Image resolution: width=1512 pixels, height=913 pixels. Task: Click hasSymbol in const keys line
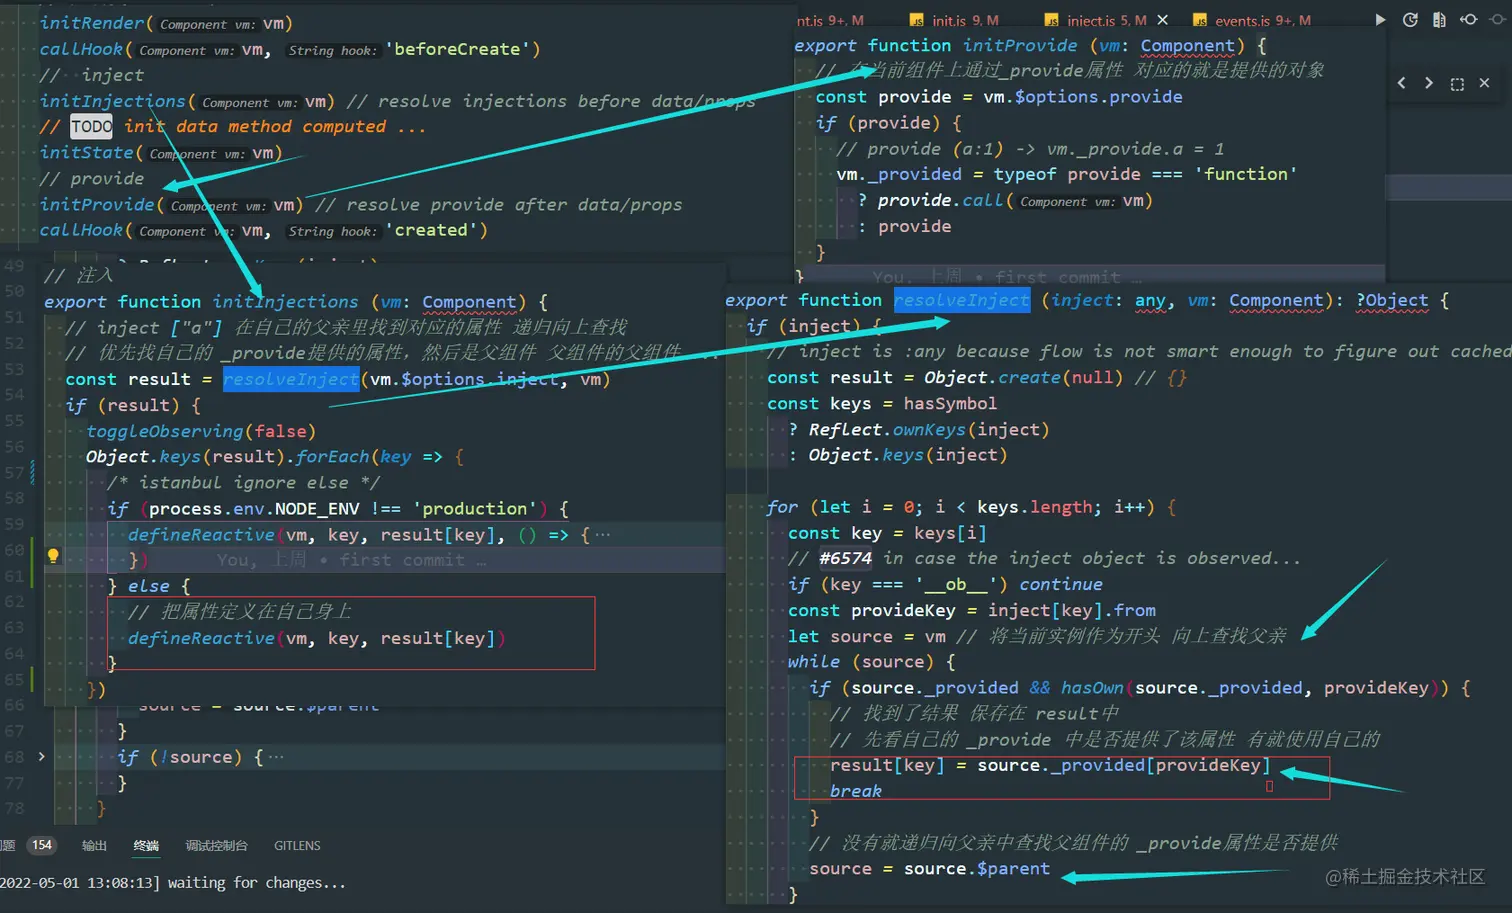tap(950, 403)
